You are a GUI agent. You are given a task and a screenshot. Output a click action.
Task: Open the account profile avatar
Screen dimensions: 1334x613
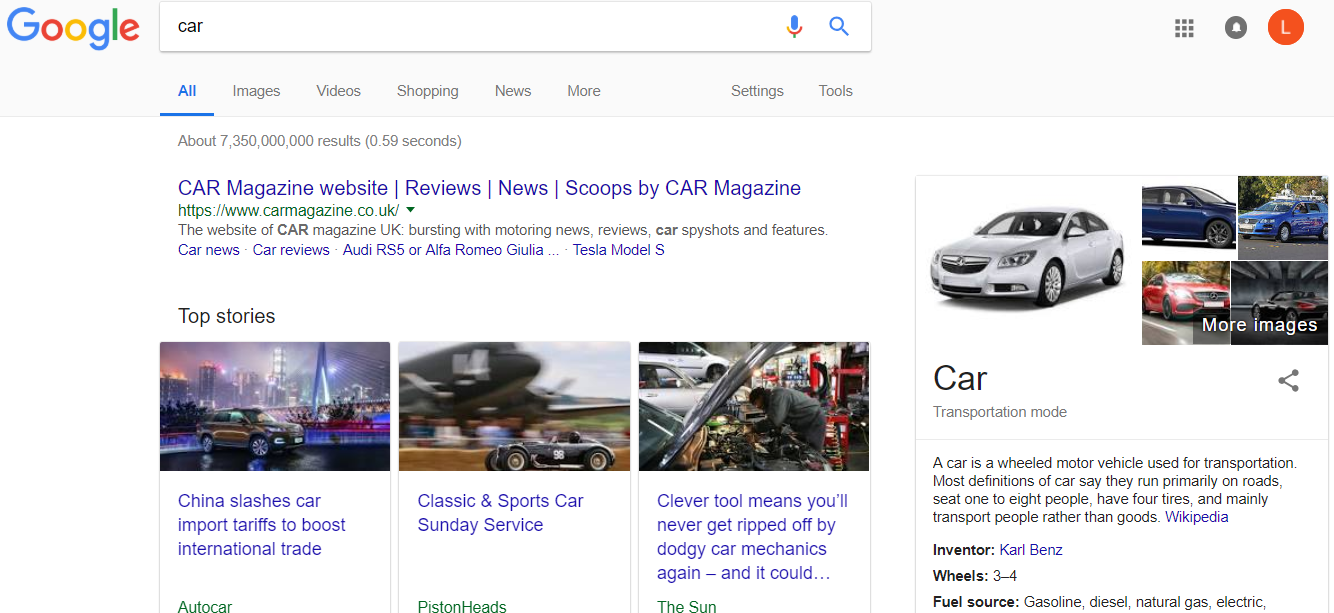click(1285, 28)
